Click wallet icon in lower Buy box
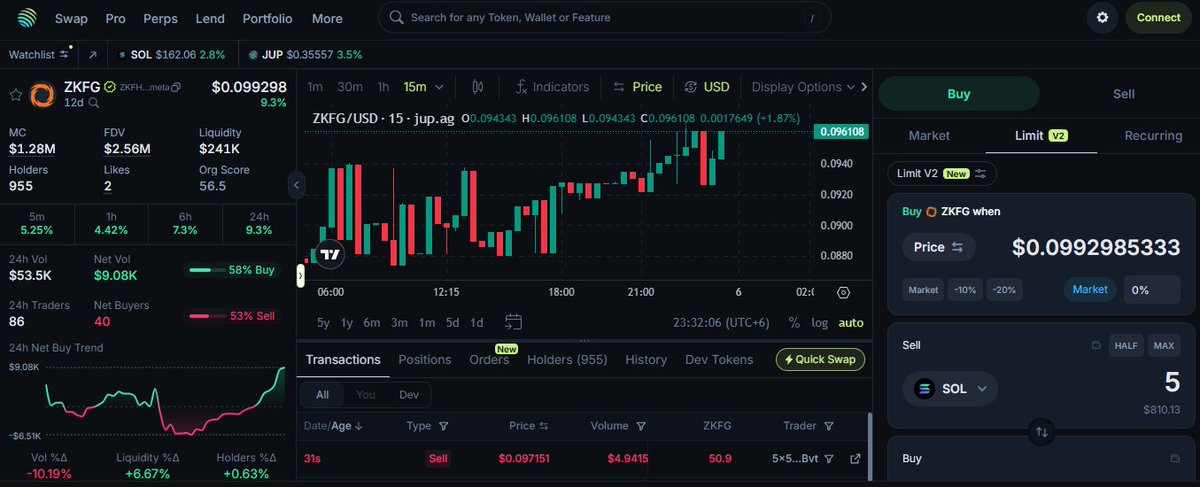Screen dimensions: 1200x487 1174,459
